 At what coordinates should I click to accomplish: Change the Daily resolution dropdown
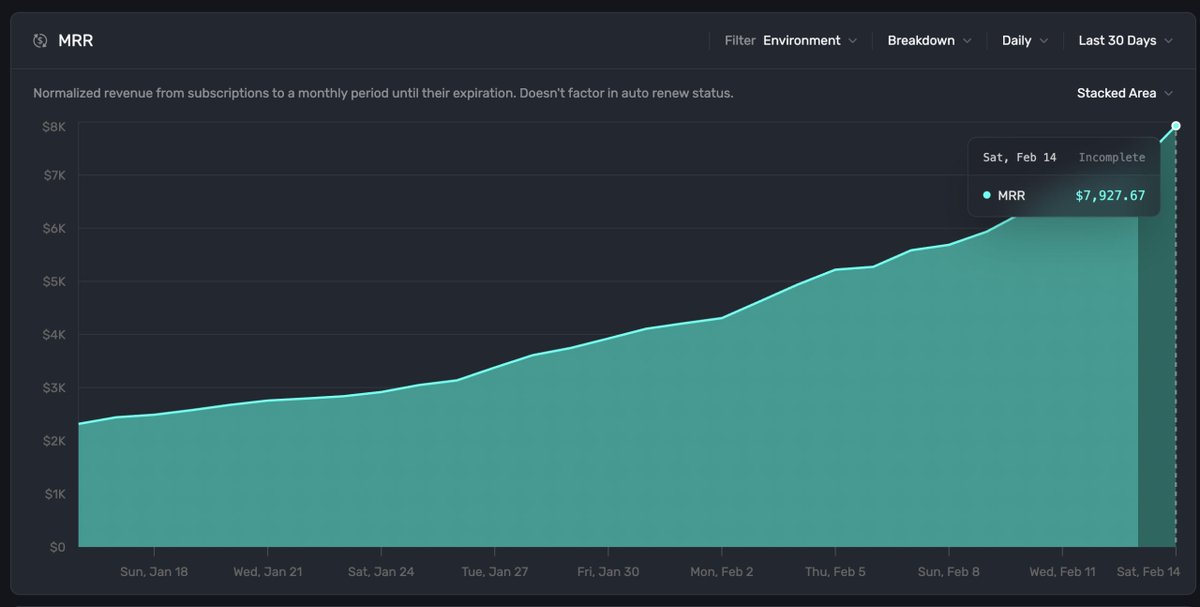tap(1025, 41)
